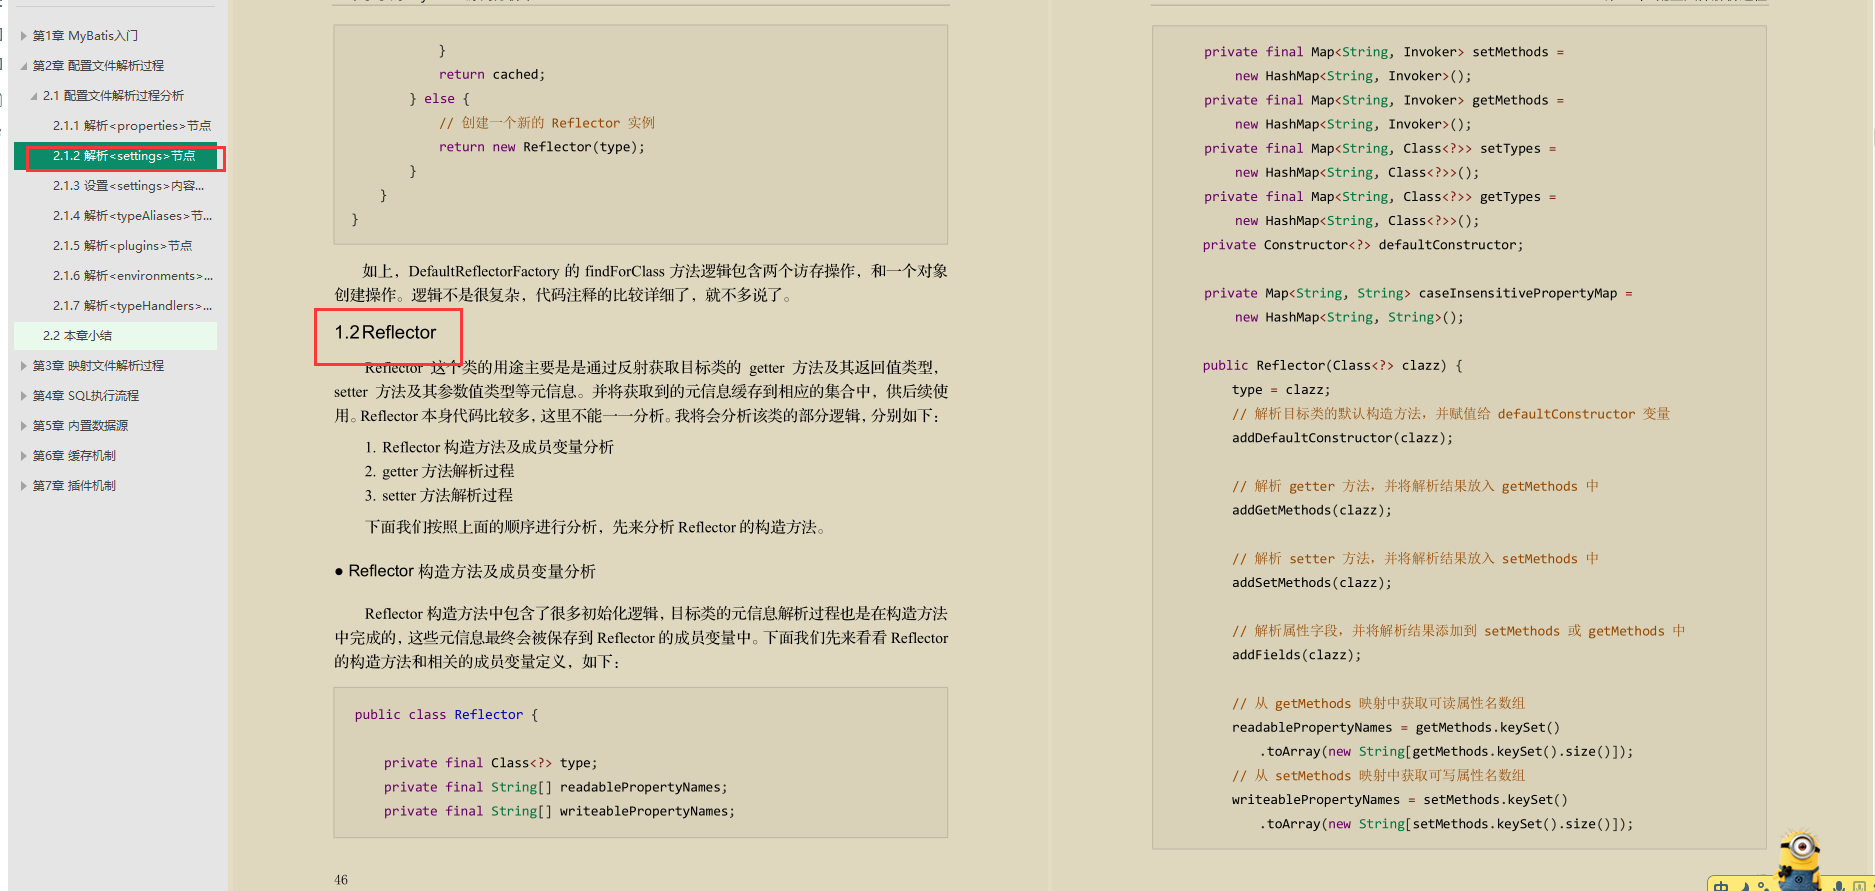This screenshot has height=891, width=1875.
Task: Click code line addSetMethods(clazz);
Action: [x=1311, y=583]
